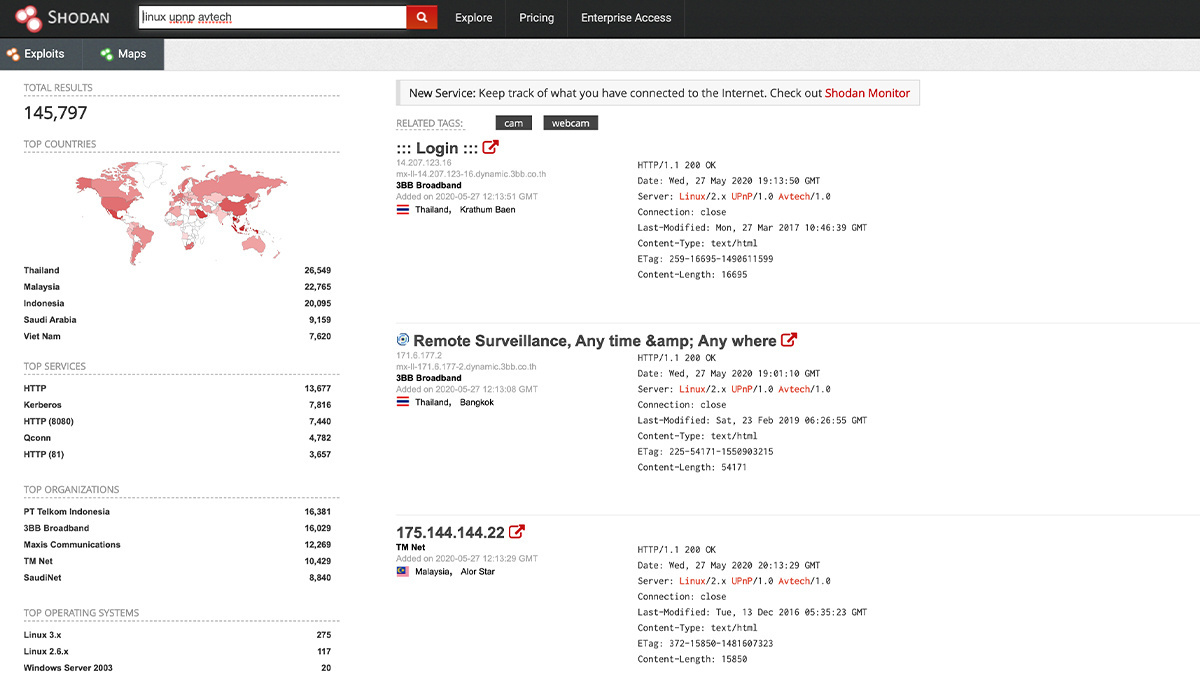Open Enterprise Access in the top navigation
1200x675 pixels.
[x=626, y=18]
